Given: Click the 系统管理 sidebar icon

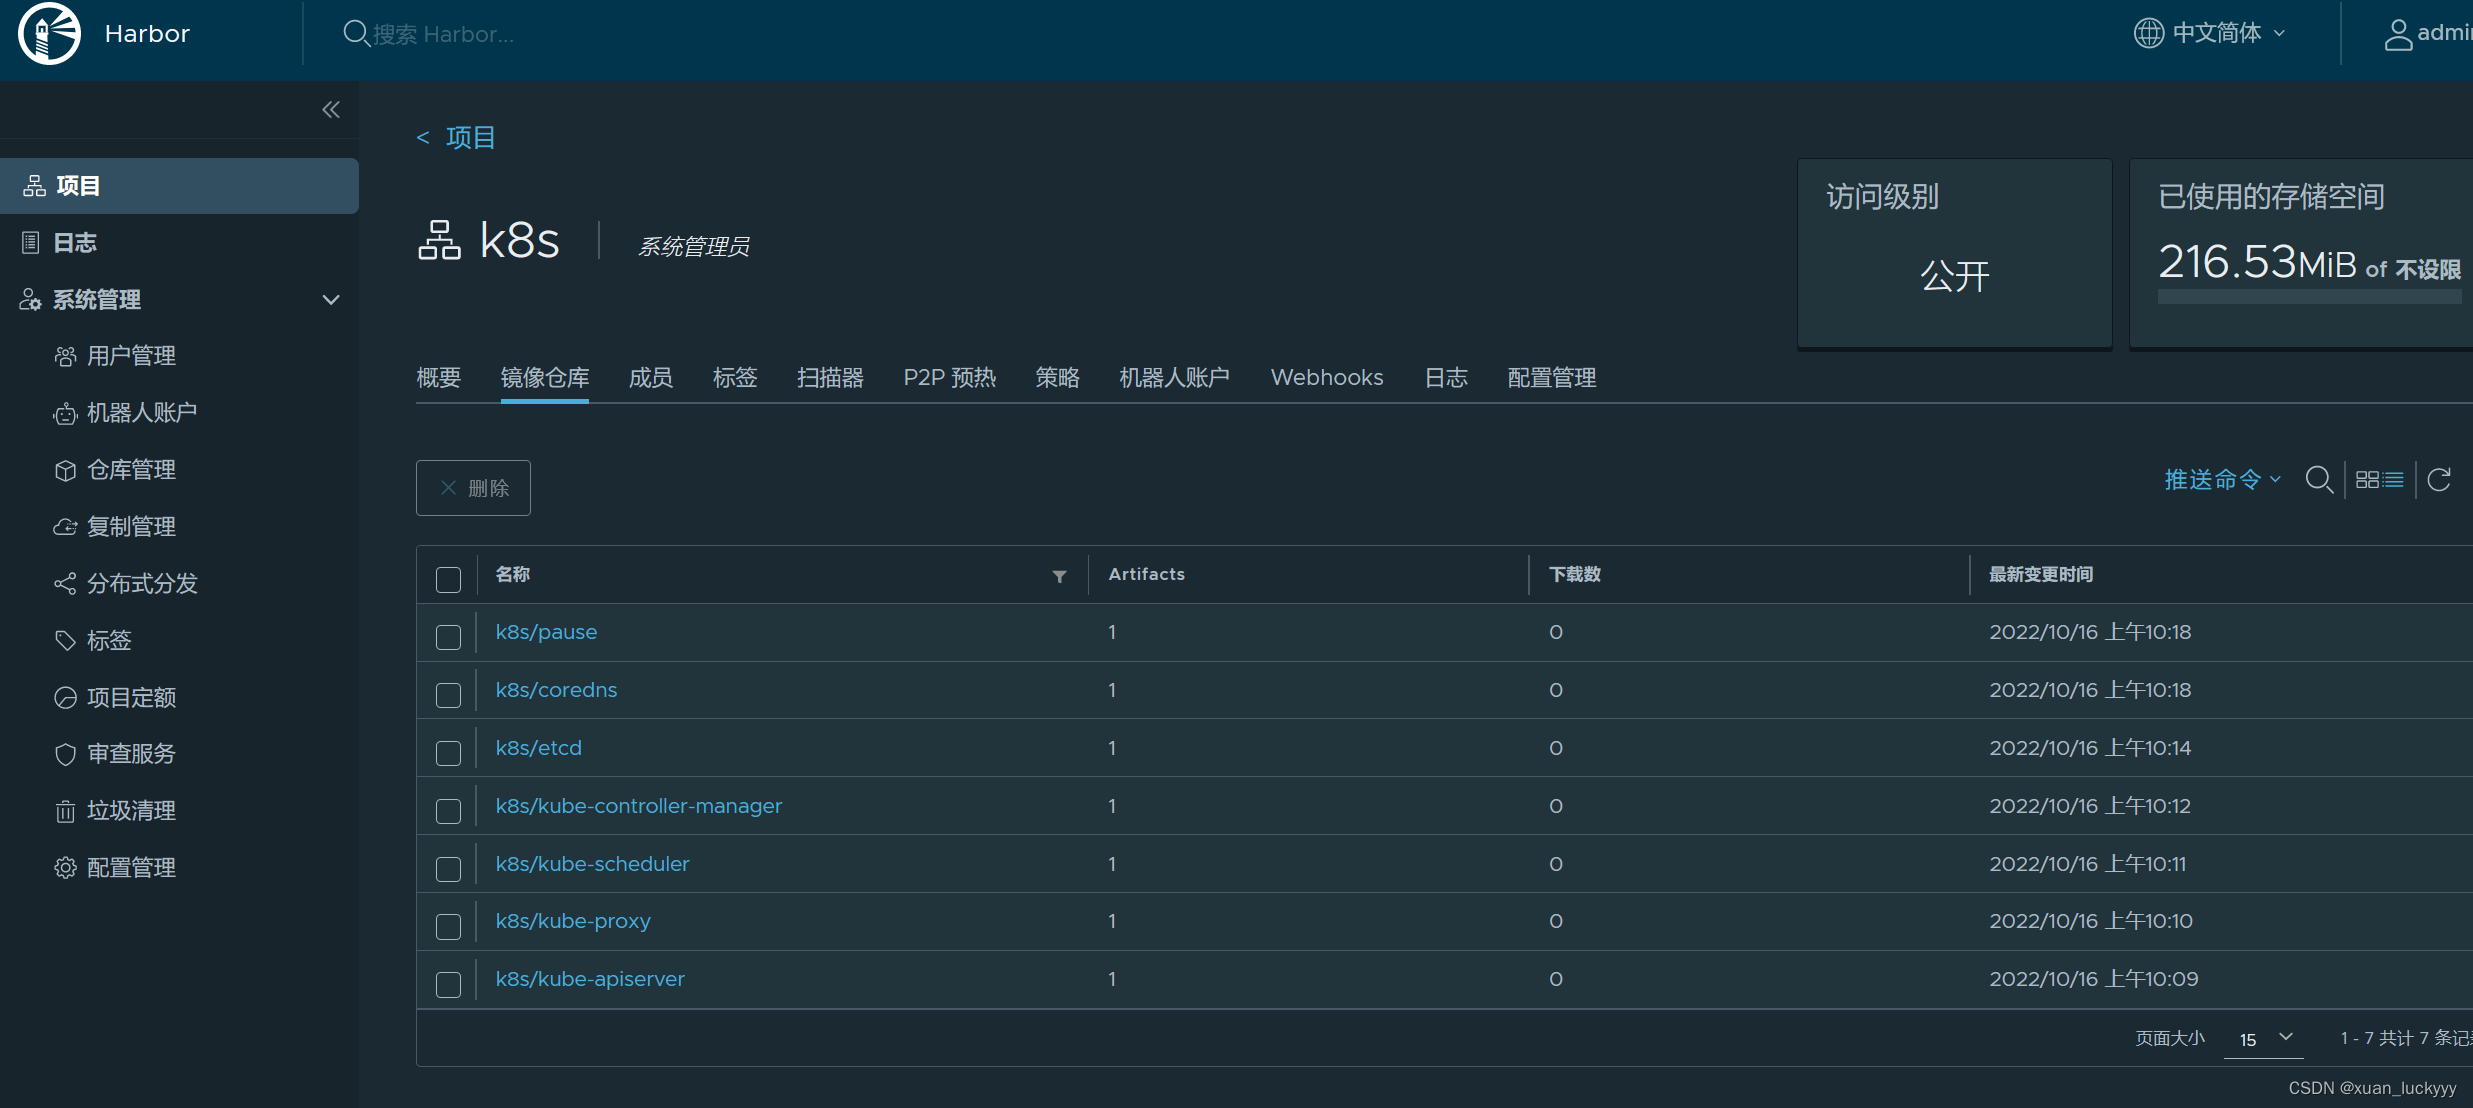Looking at the screenshot, I should [31, 300].
